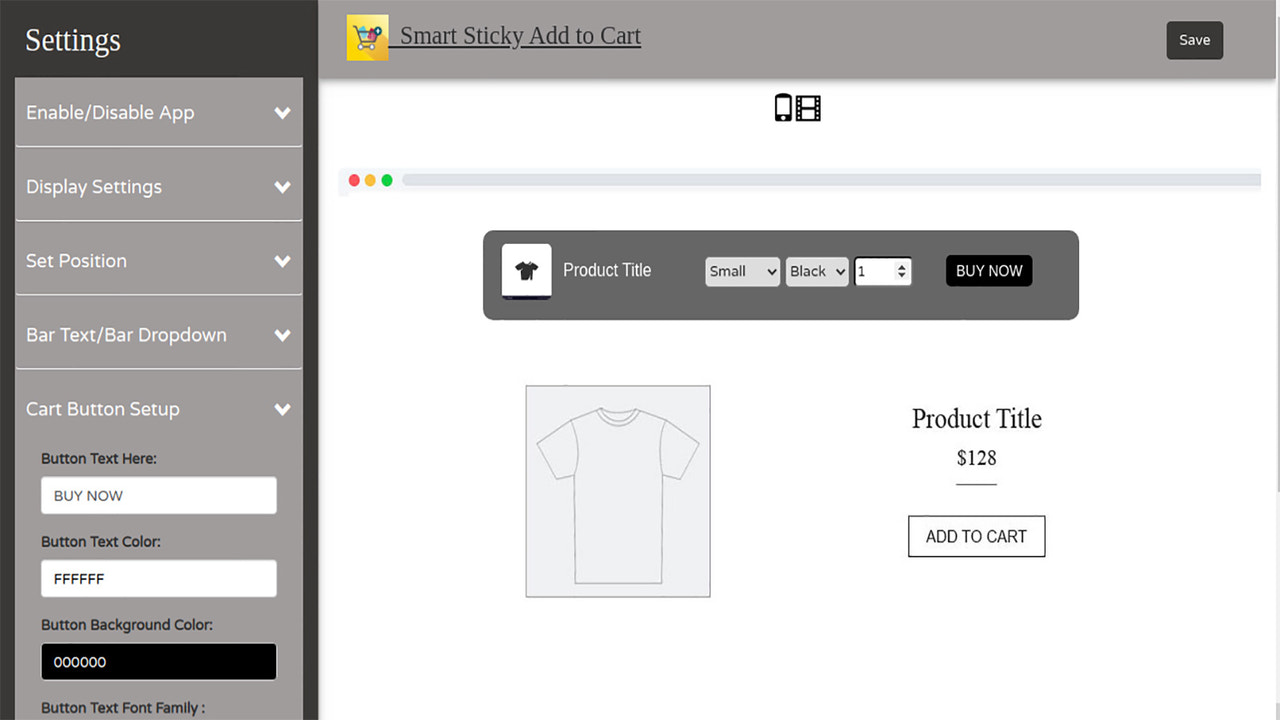
Task: Click the black Button Background Color swatch
Action: pyautogui.click(x=158, y=661)
